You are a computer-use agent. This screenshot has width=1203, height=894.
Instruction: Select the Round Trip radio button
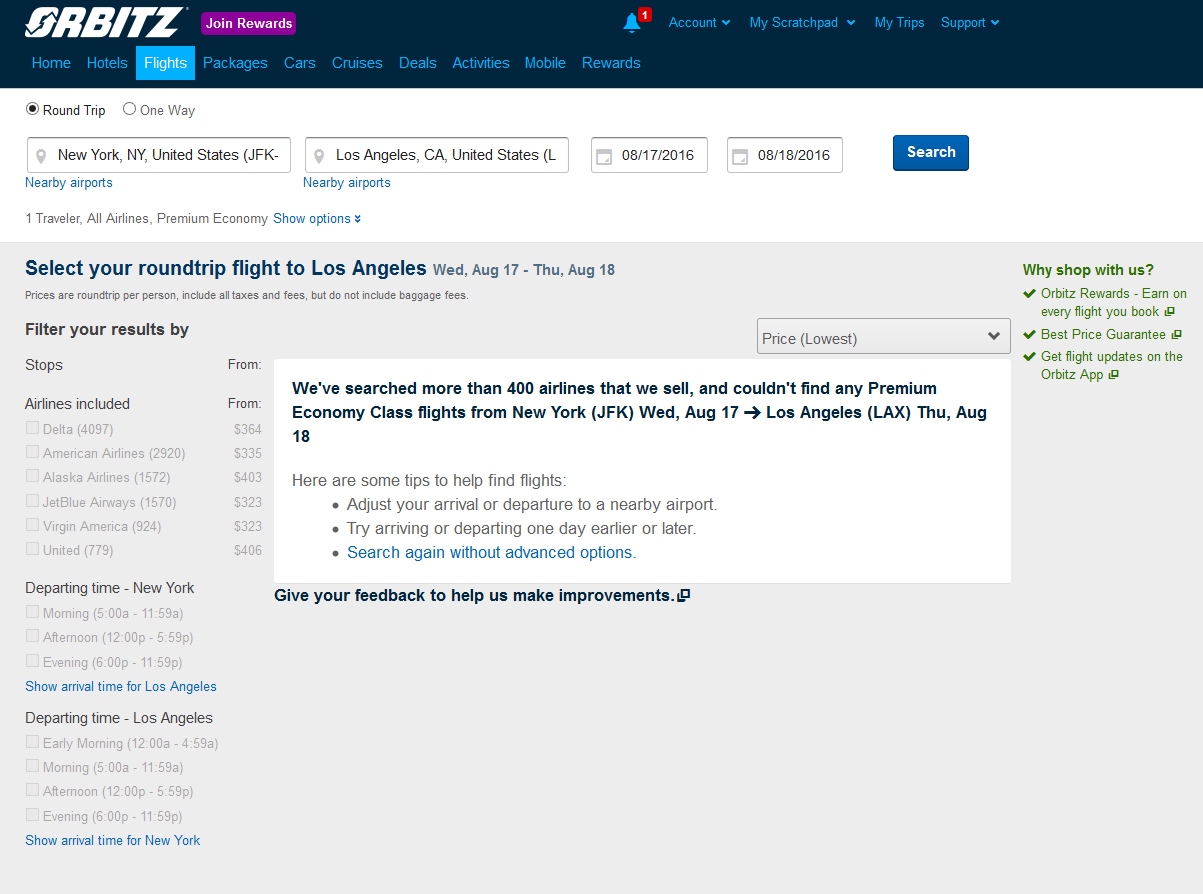point(33,109)
